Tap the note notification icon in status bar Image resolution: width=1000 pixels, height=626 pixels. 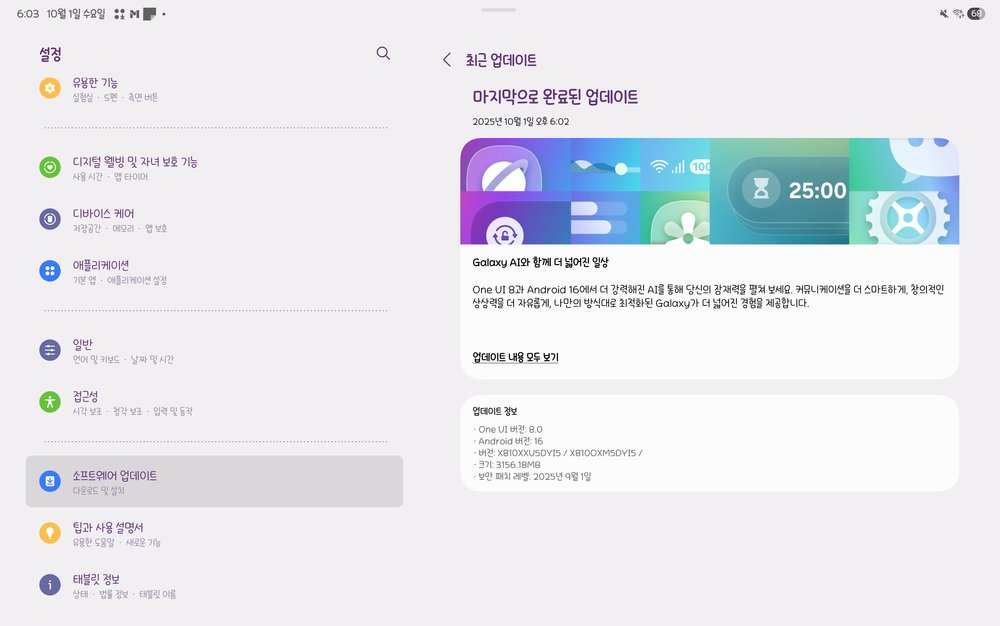[149, 14]
